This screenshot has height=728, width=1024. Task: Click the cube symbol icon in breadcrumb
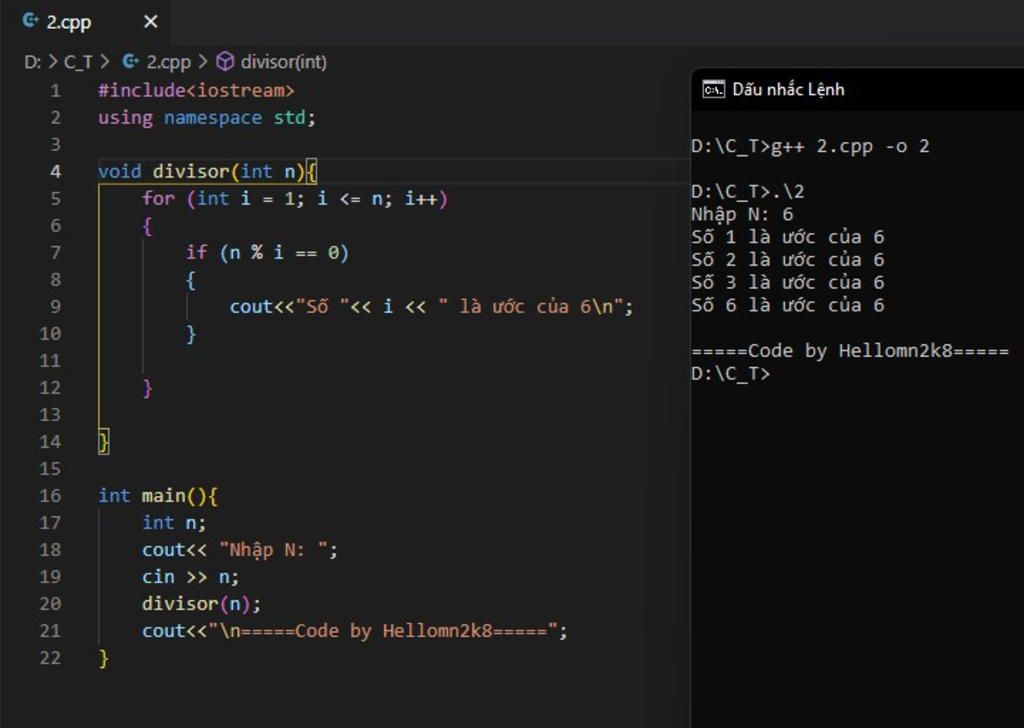coord(225,61)
